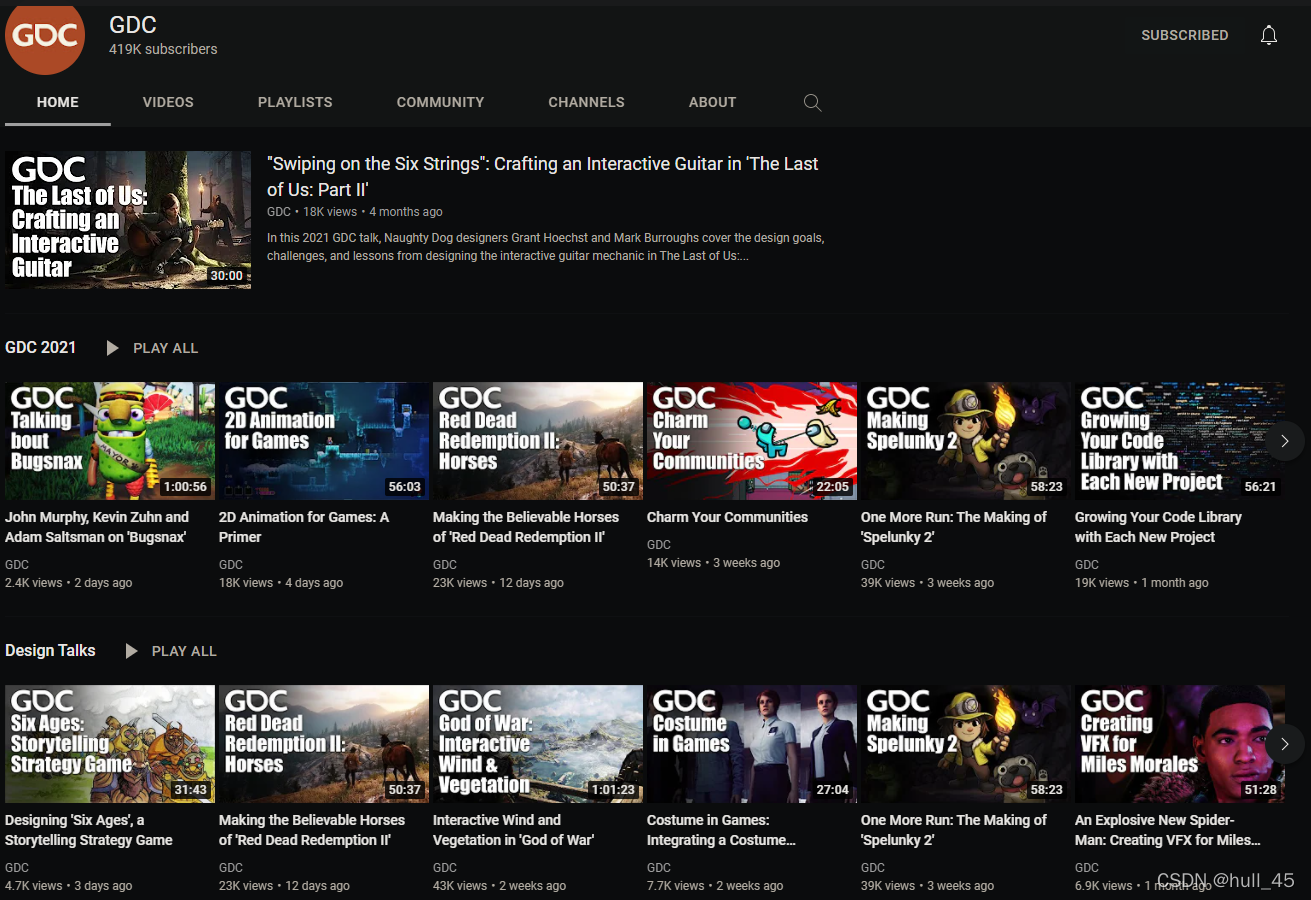1311x900 pixels.
Task: Click '4.7K views • 3 days ago' text
Action: coord(68,886)
